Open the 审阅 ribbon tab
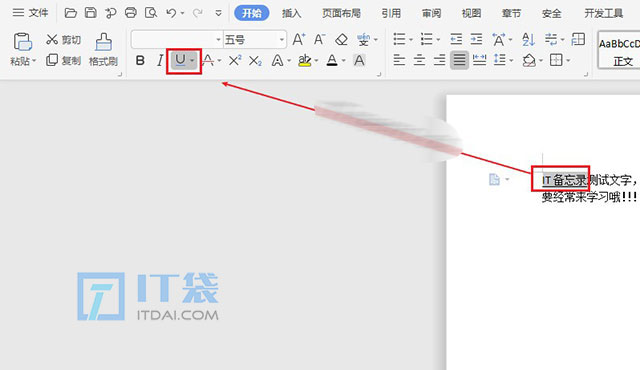Screen dimensions: 640x370 431,13
